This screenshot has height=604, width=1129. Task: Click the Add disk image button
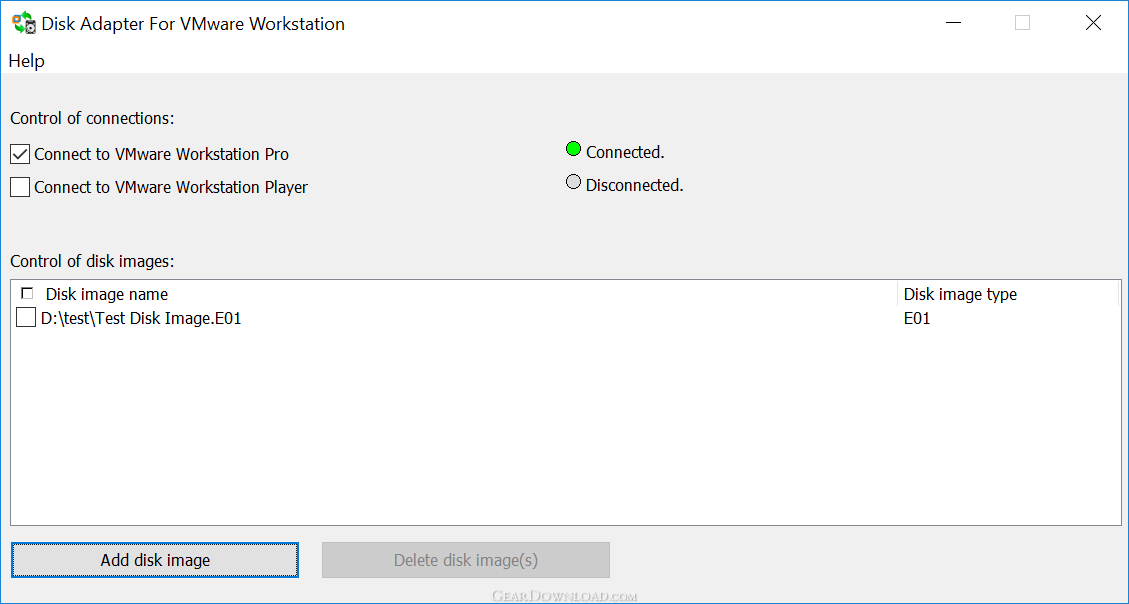click(x=155, y=560)
